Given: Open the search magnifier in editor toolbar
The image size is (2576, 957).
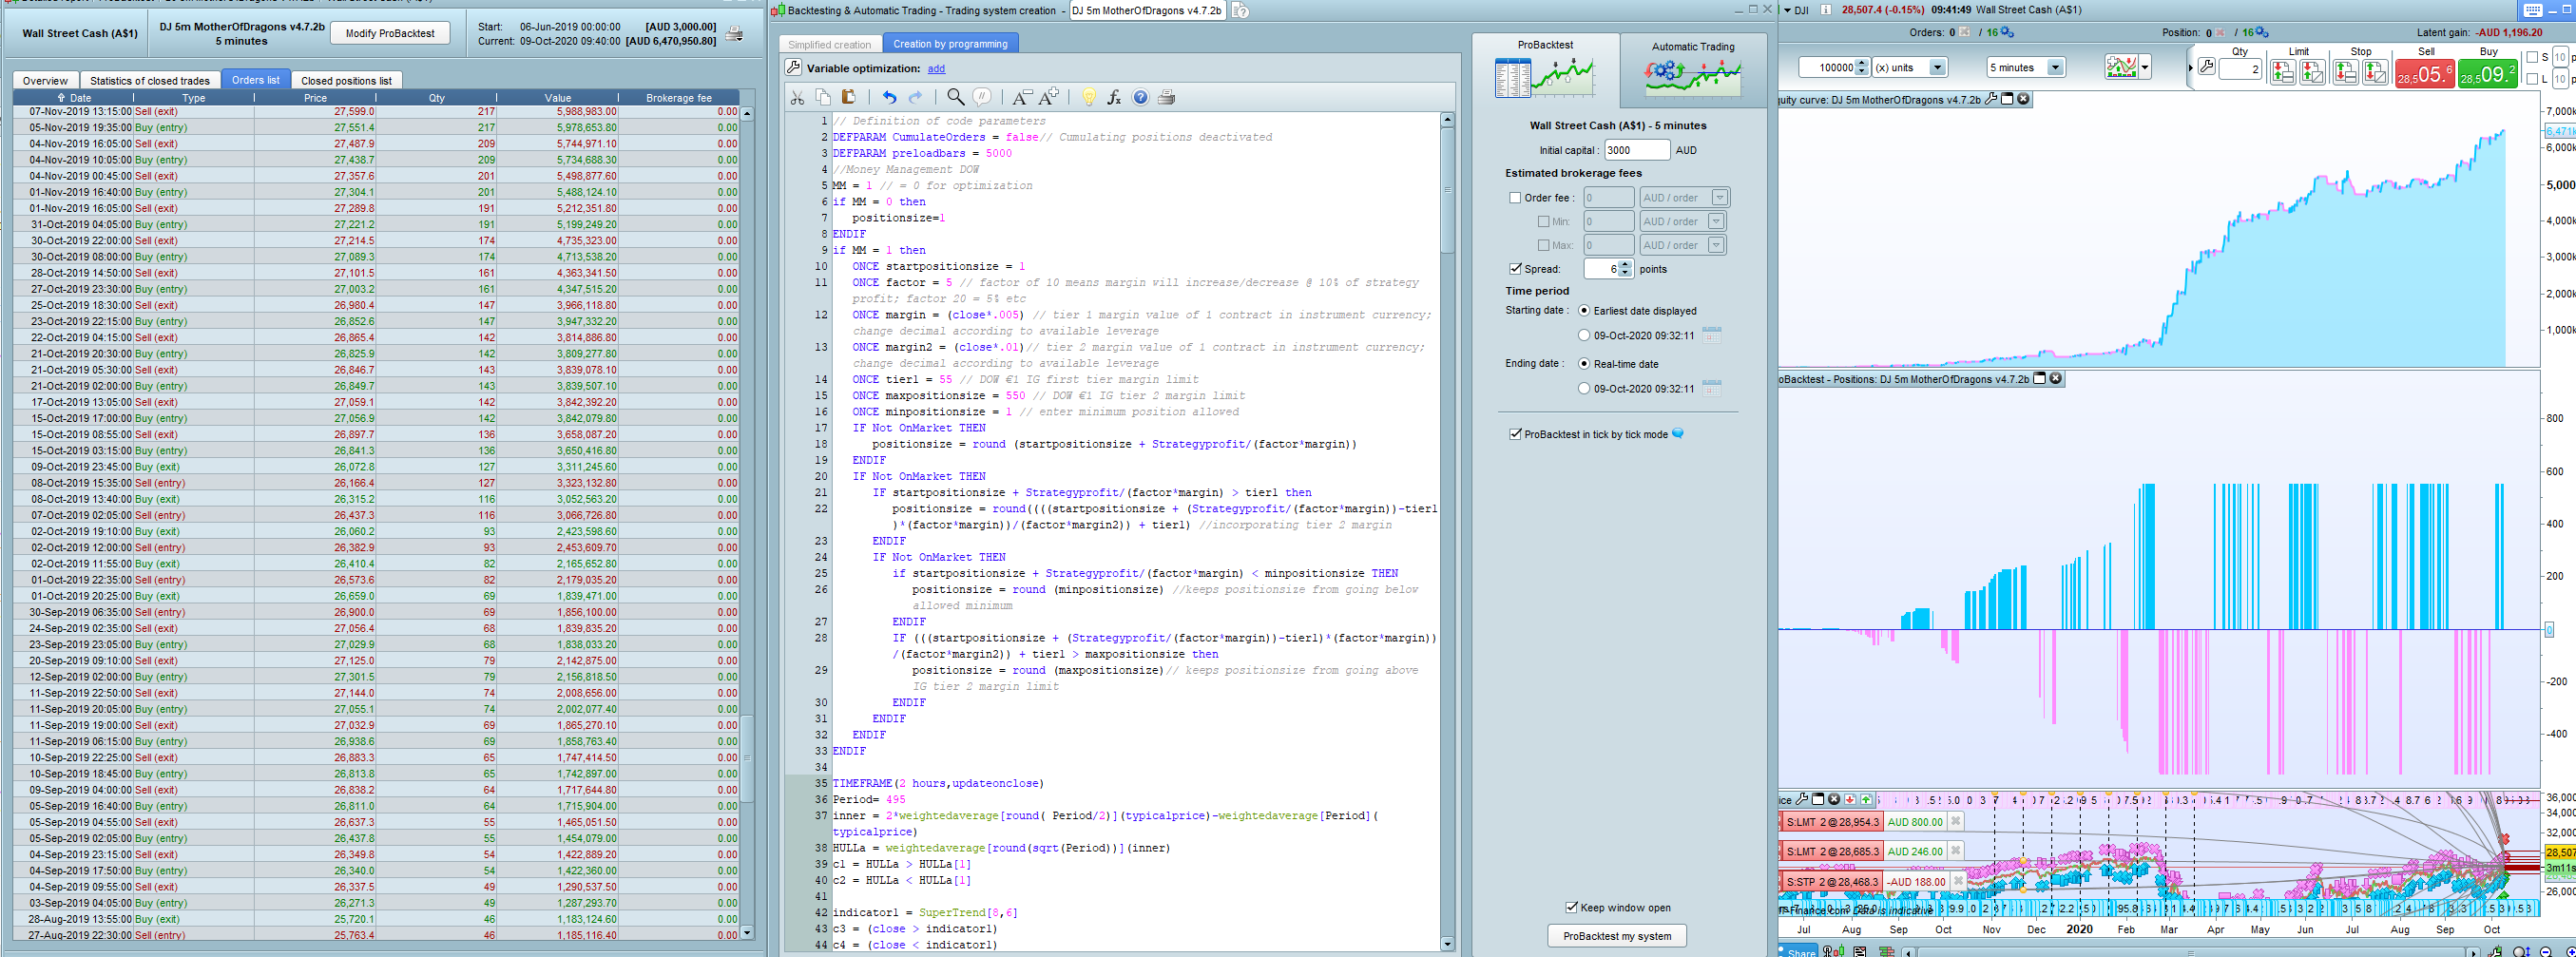Looking at the screenshot, I should (x=955, y=97).
